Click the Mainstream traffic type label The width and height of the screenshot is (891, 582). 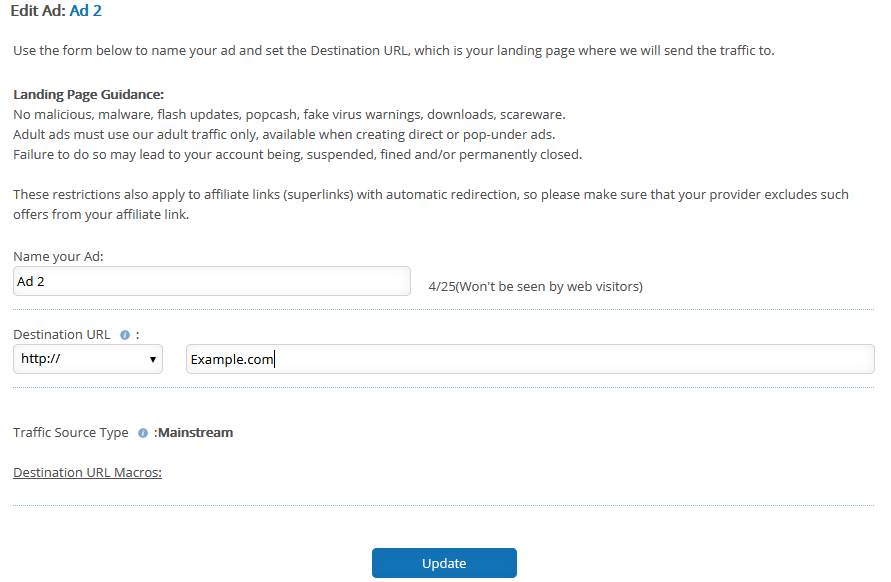point(193,433)
